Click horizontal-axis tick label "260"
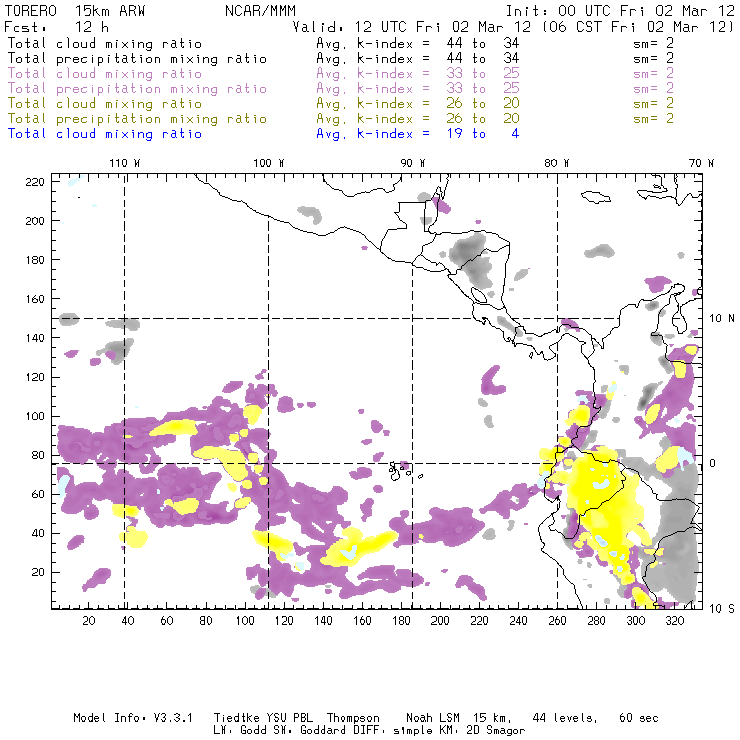 (557, 621)
